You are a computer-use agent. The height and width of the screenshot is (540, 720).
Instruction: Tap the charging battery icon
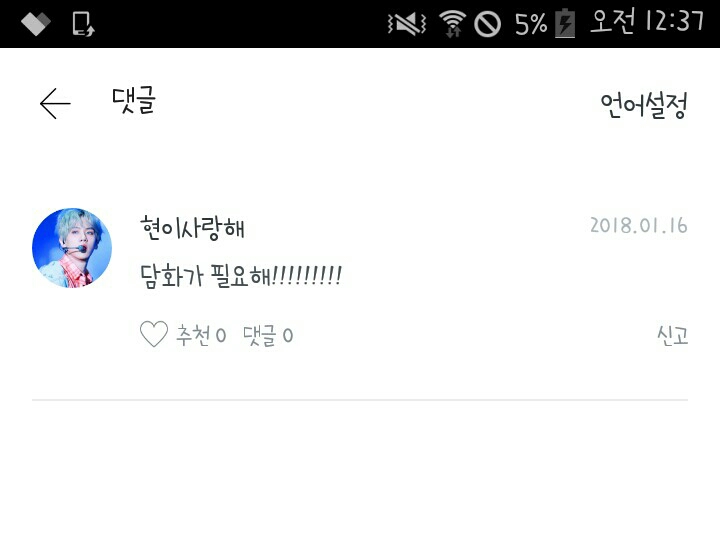point(565,23)
